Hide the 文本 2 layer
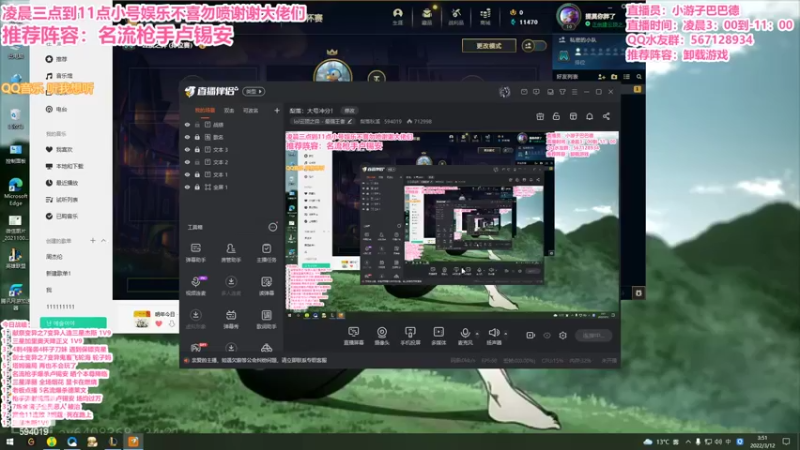800x450 pixels. coord(187,162)
